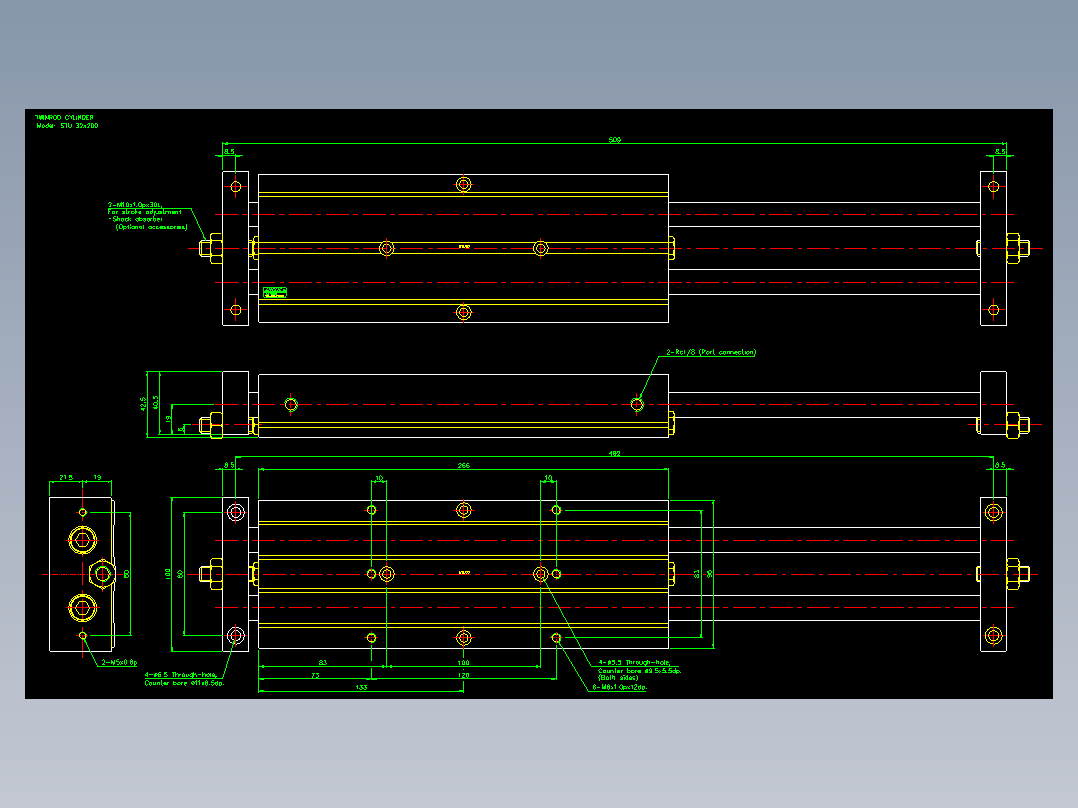Select the "(Port connection)" leader label

click(x=726, y=352)
